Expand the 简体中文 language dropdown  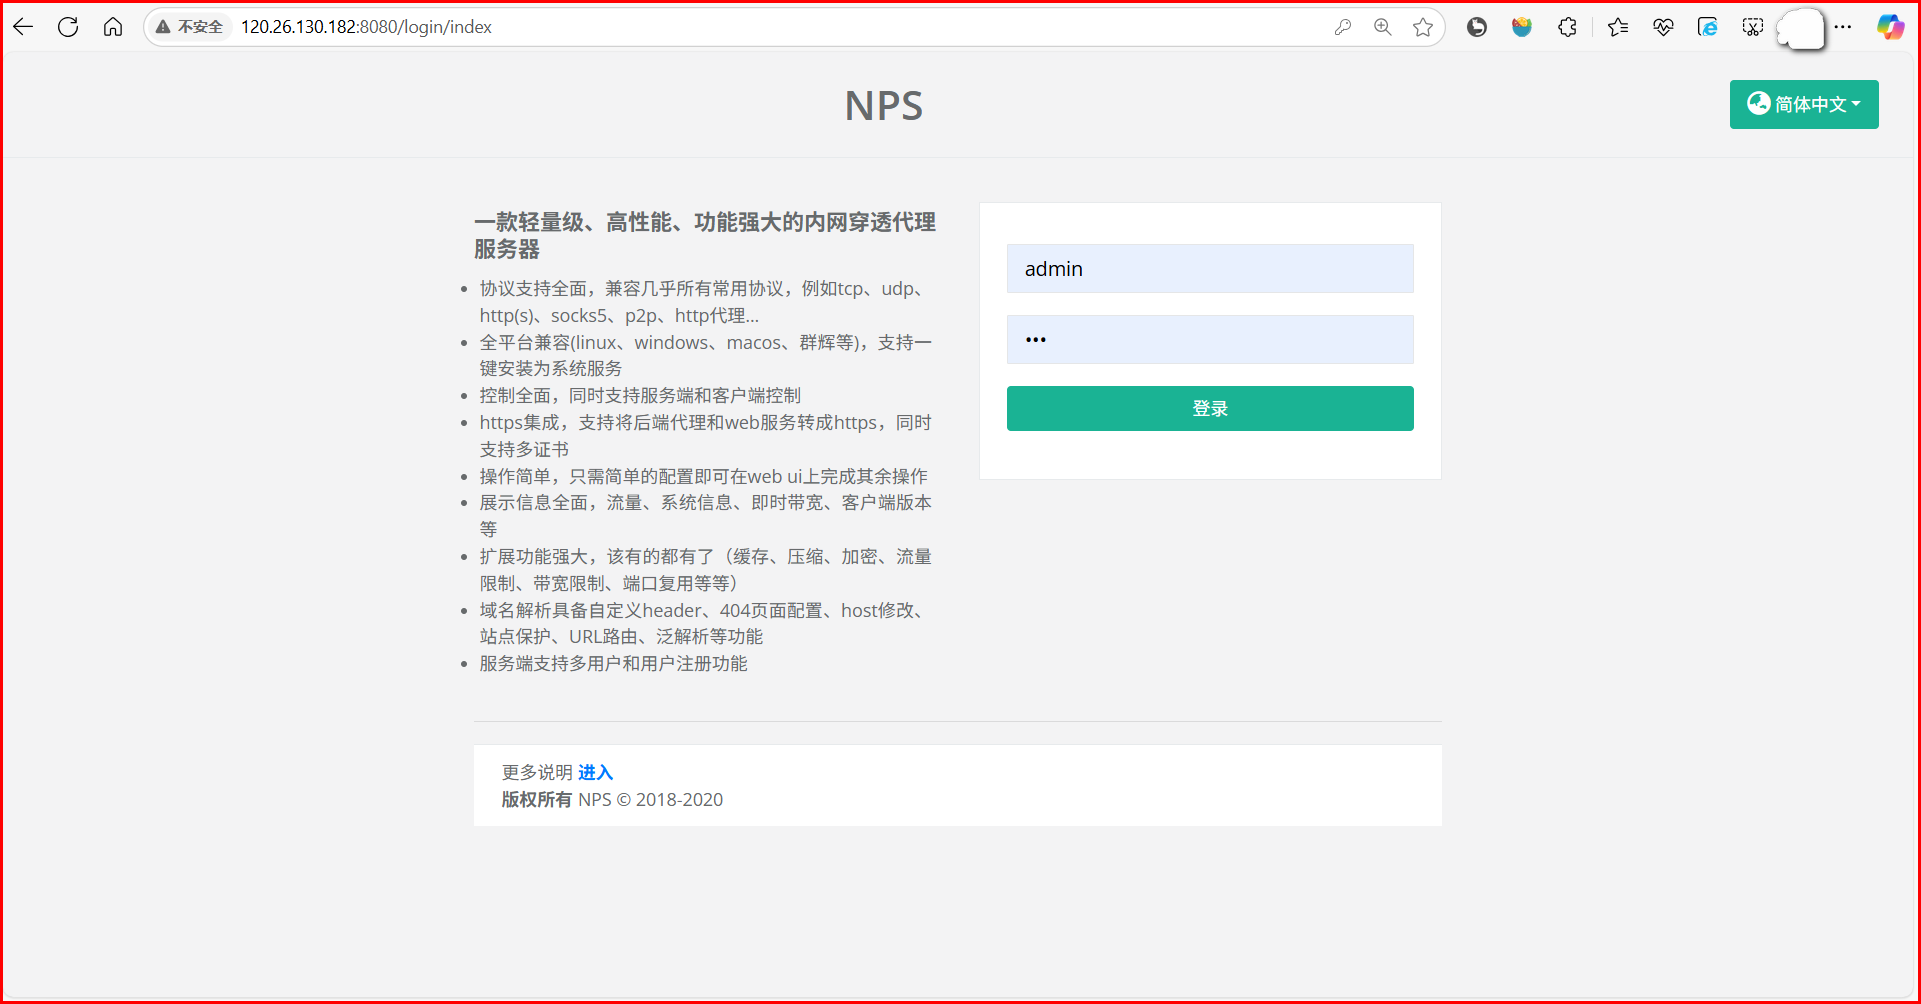click(x=1804, y=104)
